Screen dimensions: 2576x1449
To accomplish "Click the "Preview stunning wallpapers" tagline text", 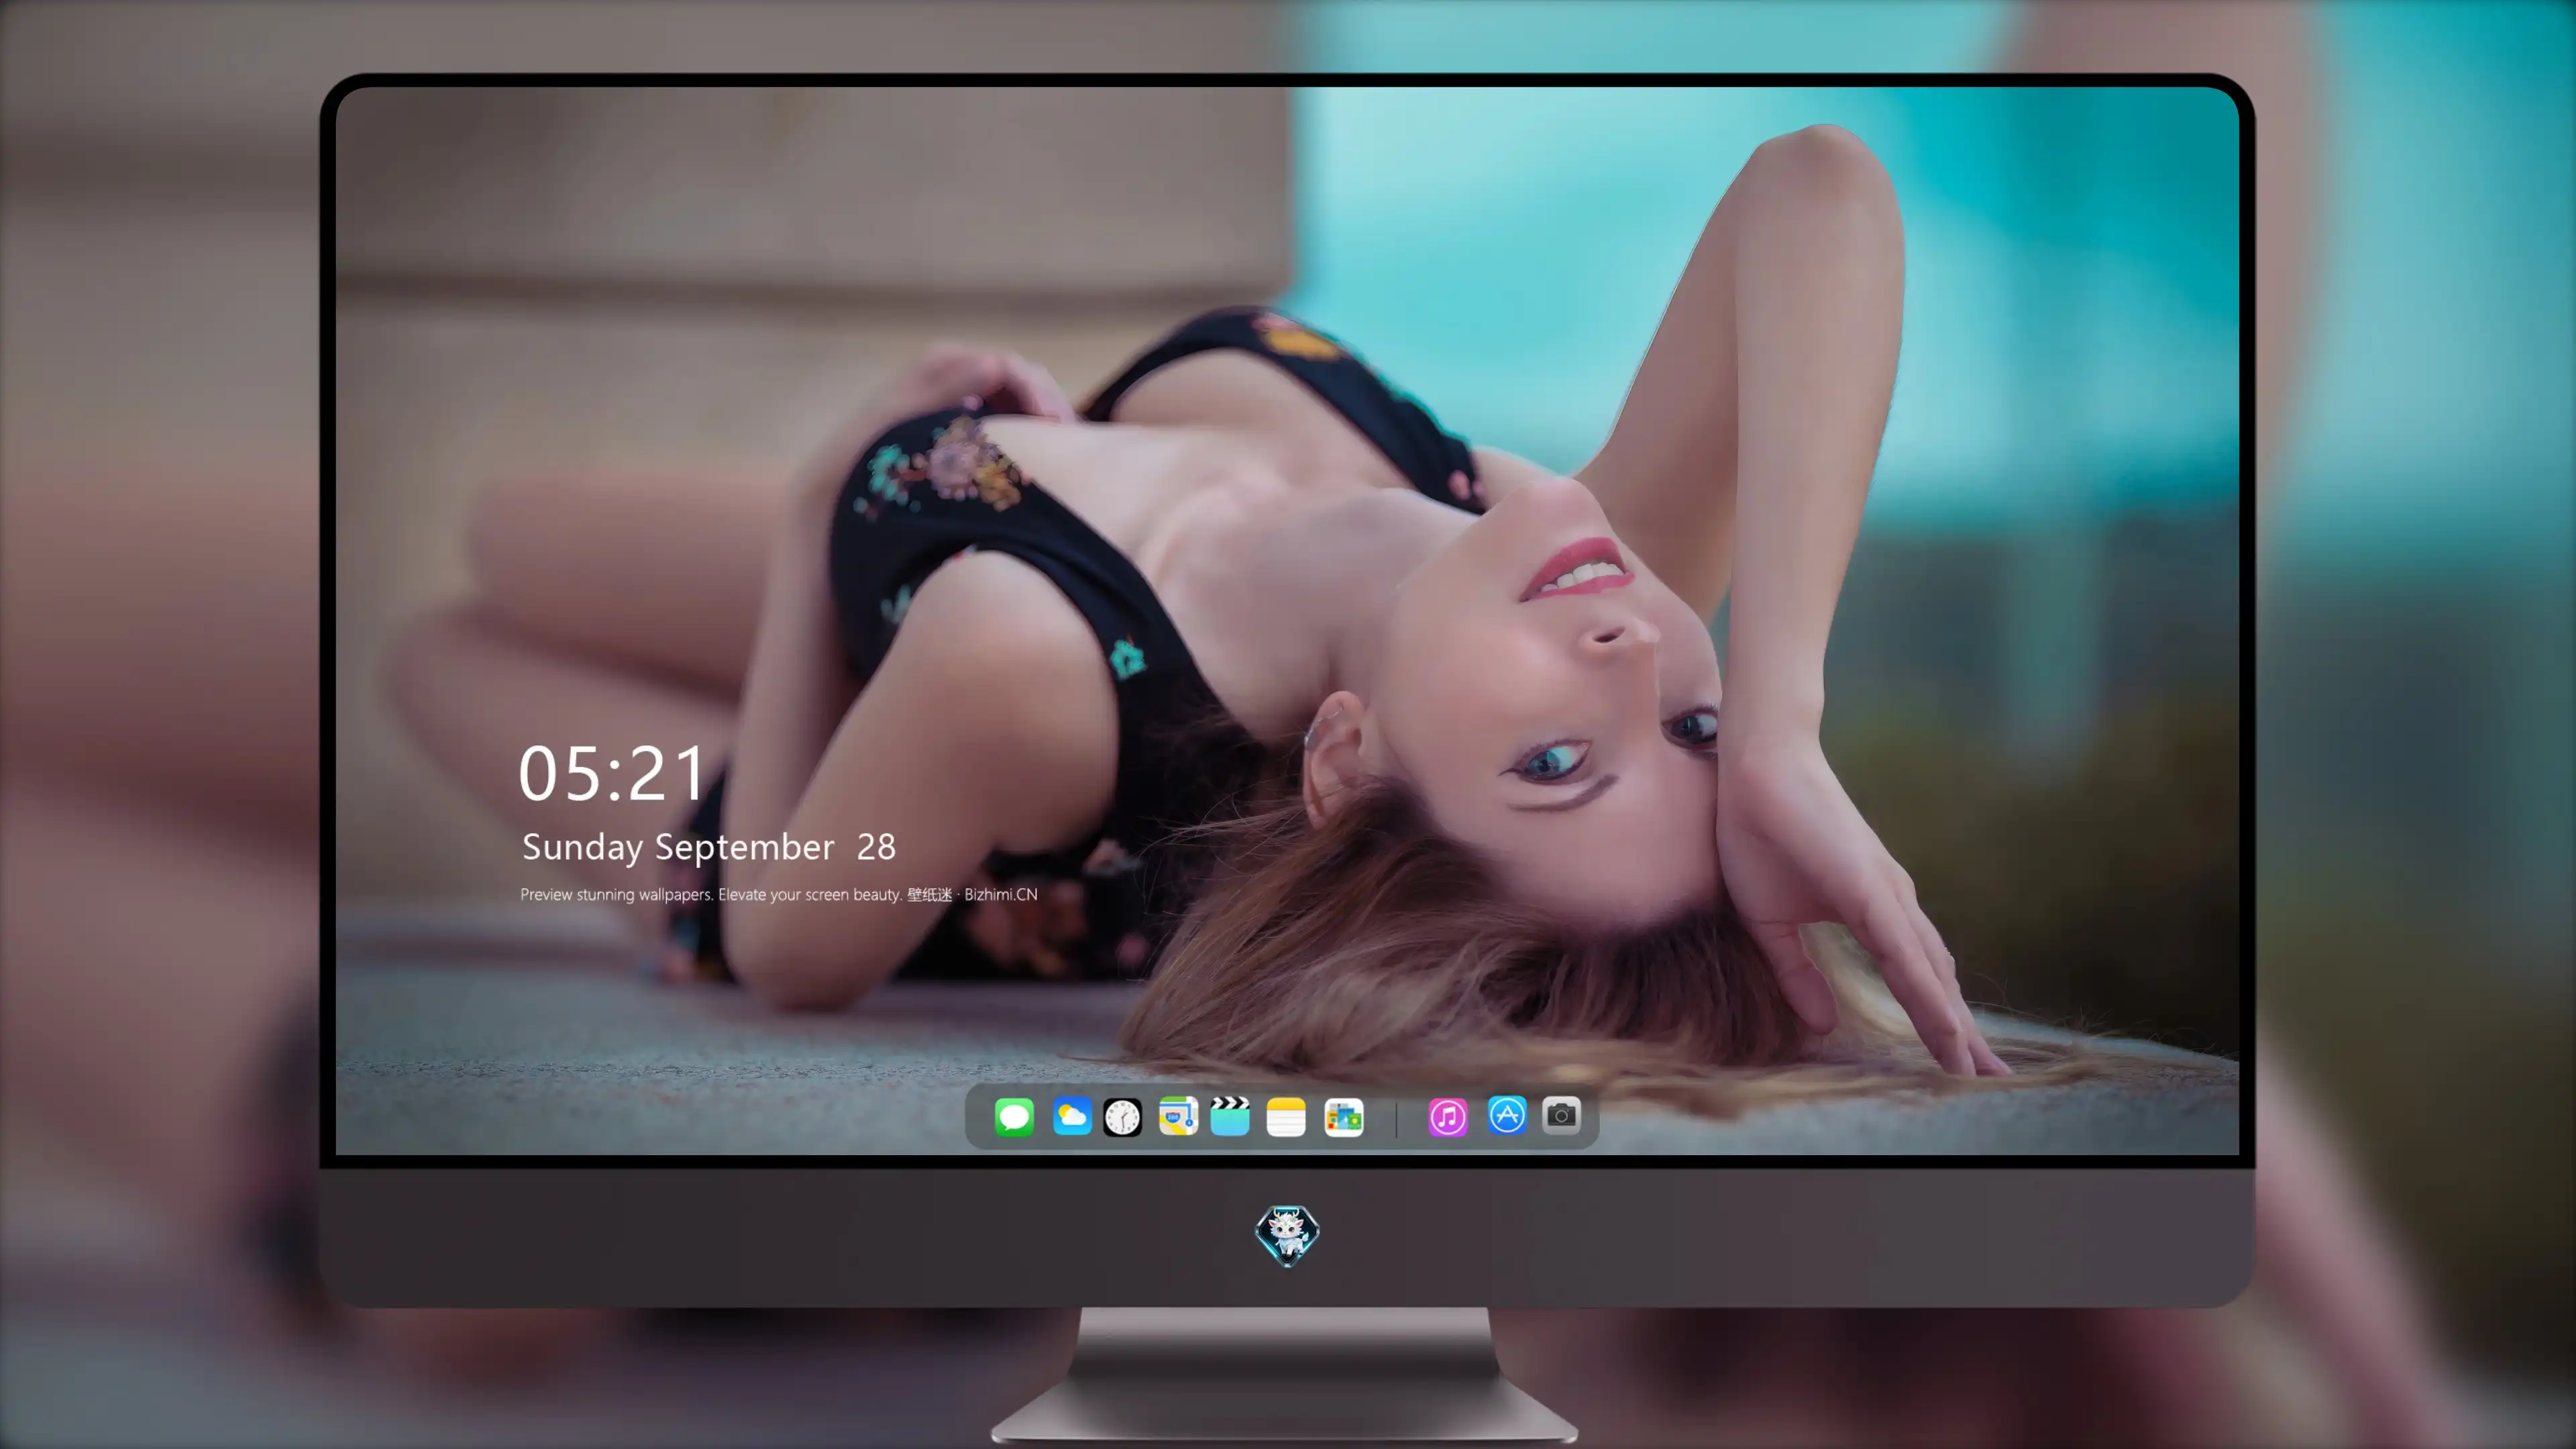I will [779, 894].
